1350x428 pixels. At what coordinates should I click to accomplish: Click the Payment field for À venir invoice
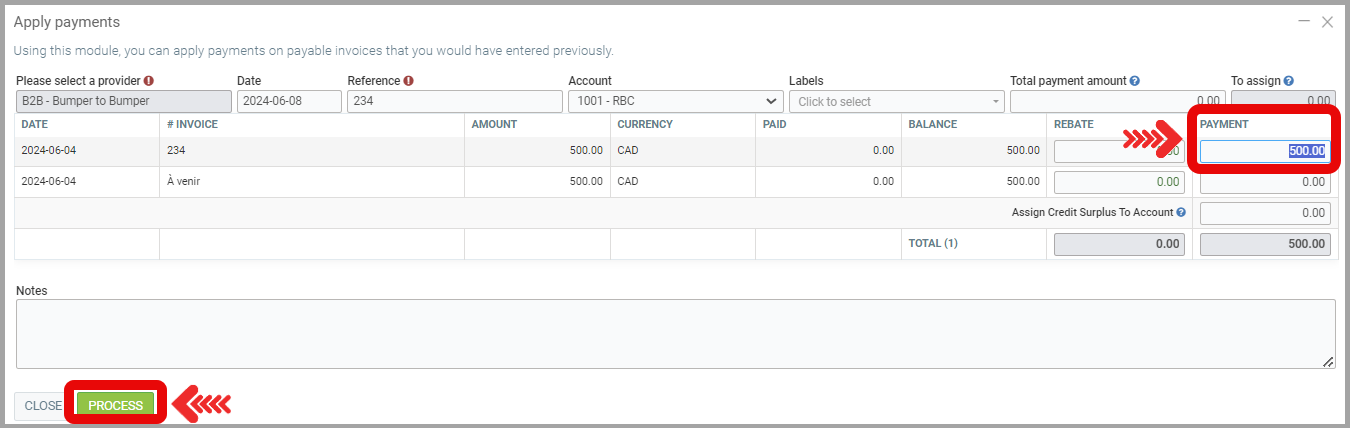coord(1265,182)
